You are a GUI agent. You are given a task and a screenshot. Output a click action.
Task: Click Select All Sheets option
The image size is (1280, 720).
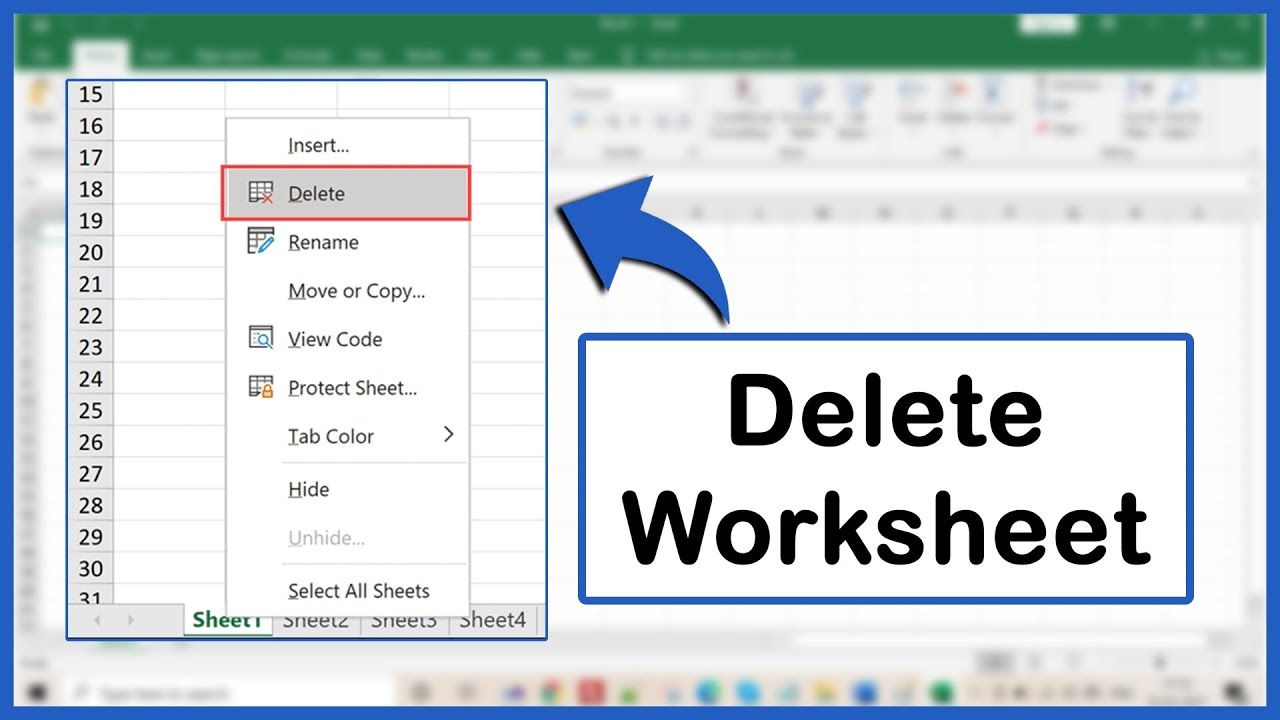358,591
